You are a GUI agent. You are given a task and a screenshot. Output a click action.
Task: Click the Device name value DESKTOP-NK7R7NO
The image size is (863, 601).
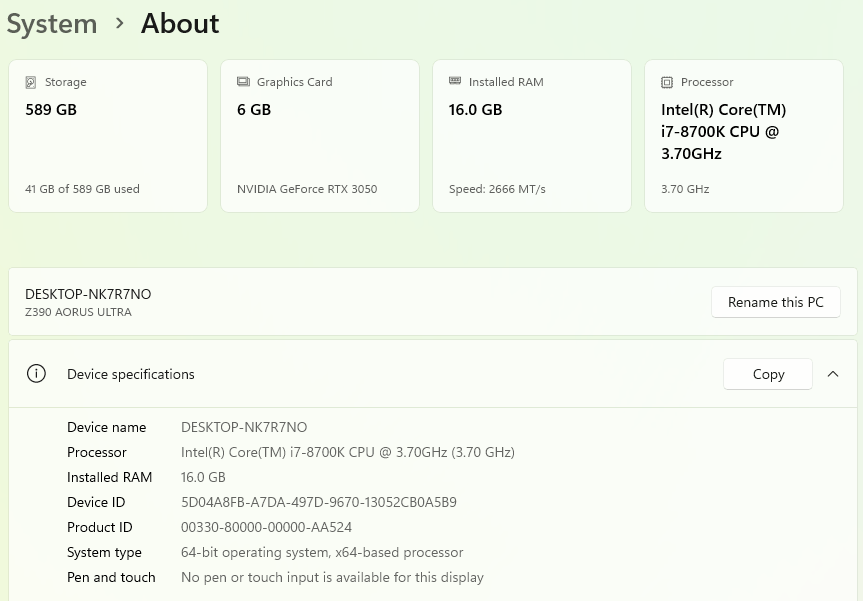click(244, 428)
